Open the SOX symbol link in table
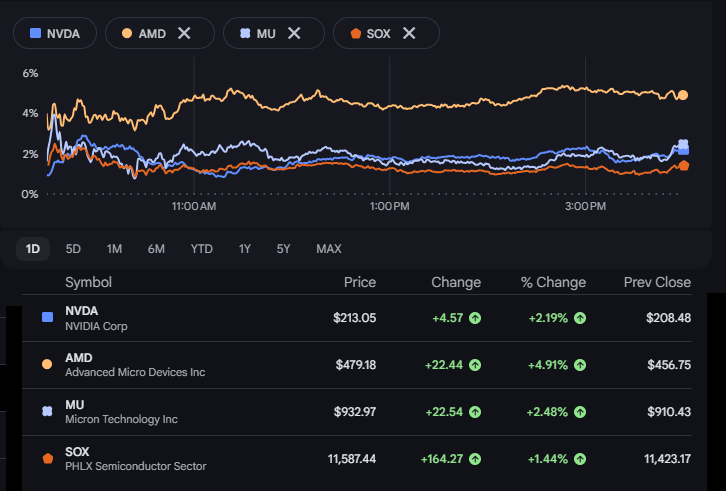This screenshot has height=491, width=726. pyautogui.click(x=77, y=452)
